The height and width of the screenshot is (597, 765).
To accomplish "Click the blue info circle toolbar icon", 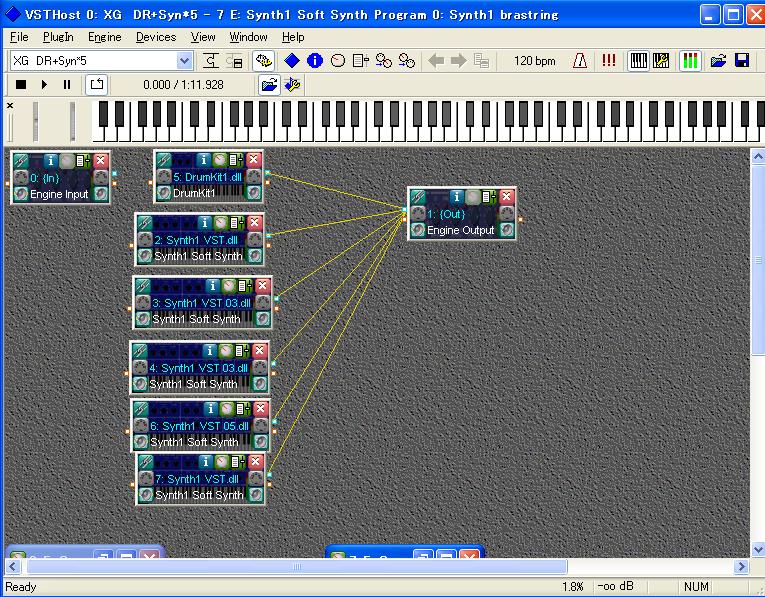I will [x=315, y=61].
